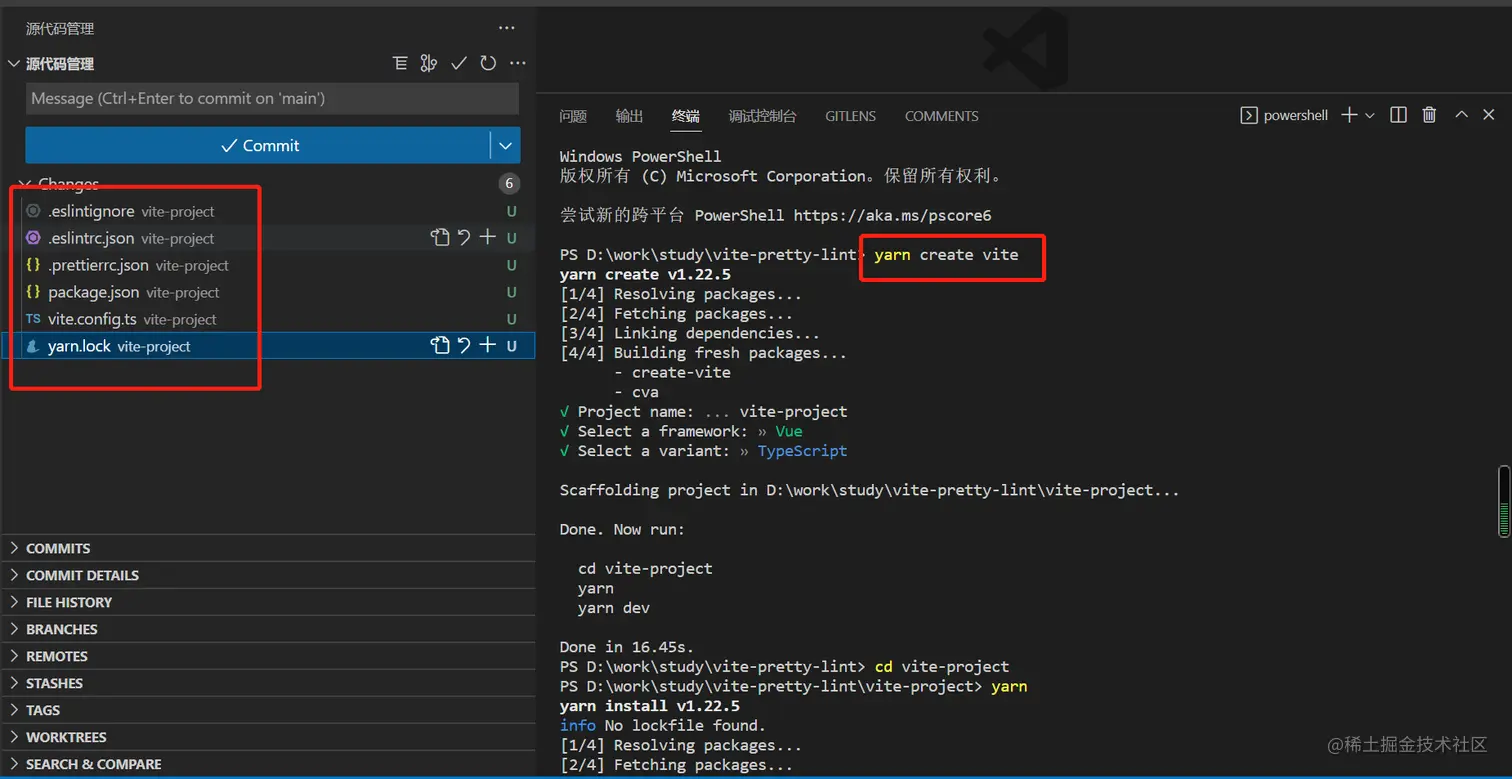Click the untracked U status of vite.config.ts
Screen dimensions: 1512x779
(x=511, y=319)
